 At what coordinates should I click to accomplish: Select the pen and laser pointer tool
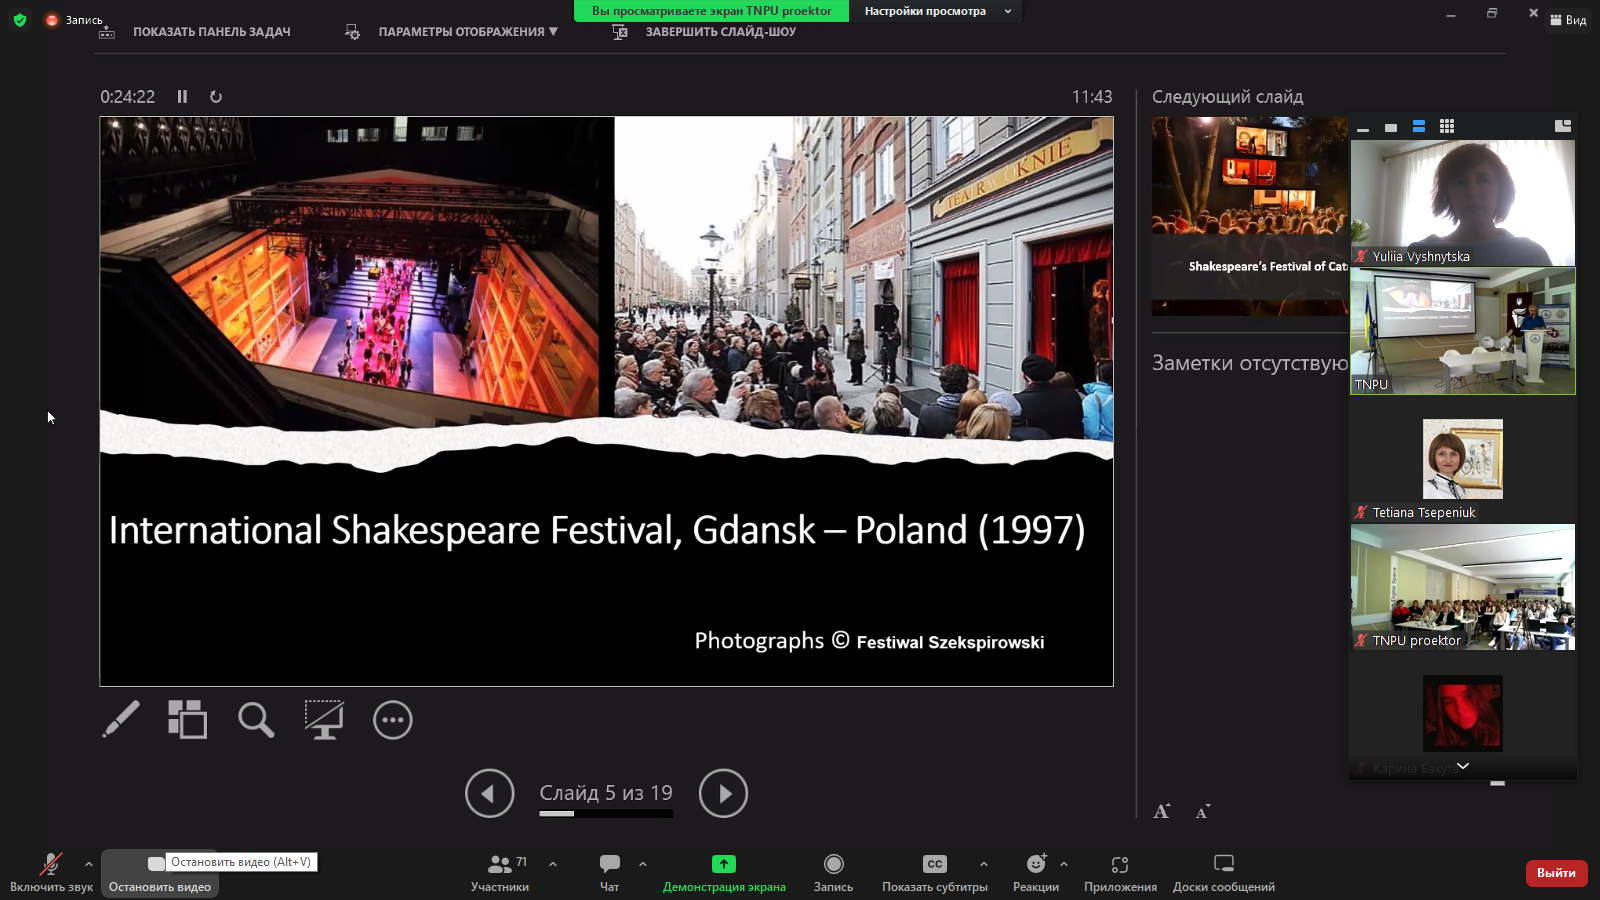[x=121, y=719]
